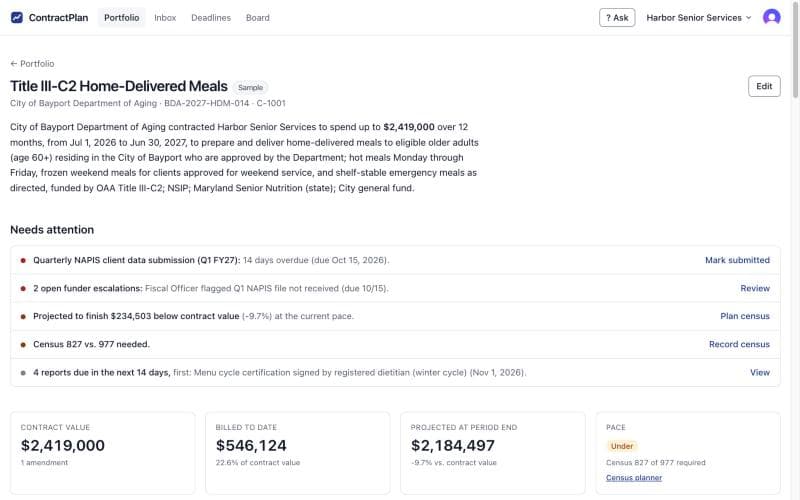Viewport: 800px width, 500px height.
Task: Click '22.6% of contract value' text
Action: point(258,462)
